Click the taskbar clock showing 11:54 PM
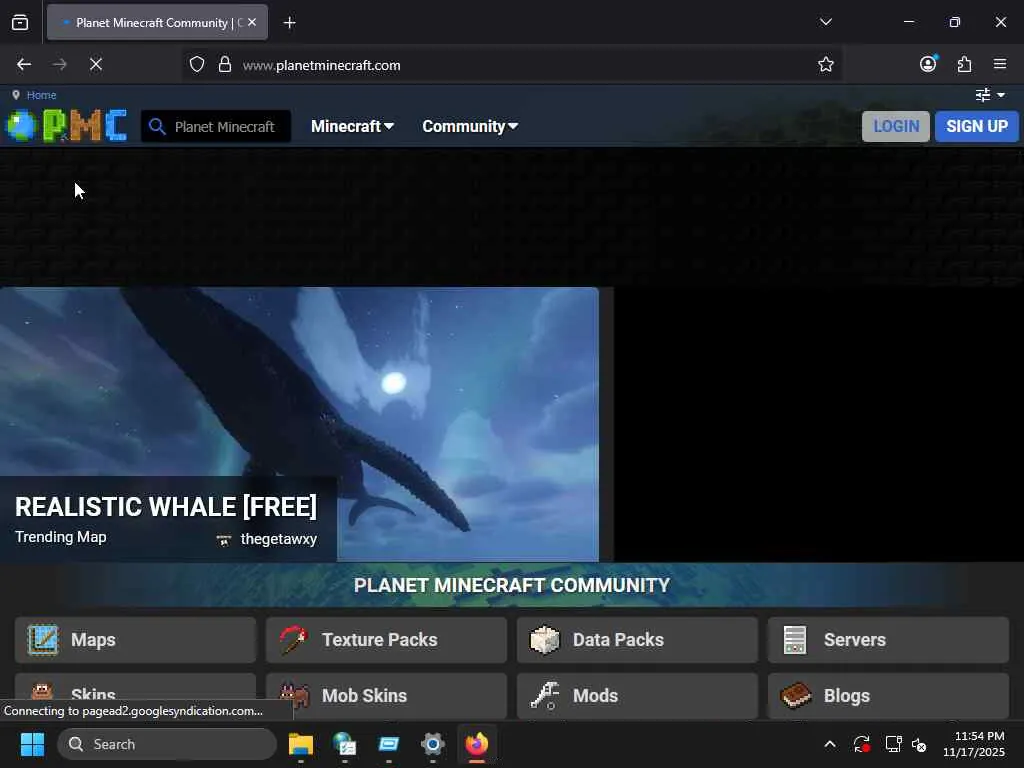This screenshot has height=768, width=1024. click(974, 744)
